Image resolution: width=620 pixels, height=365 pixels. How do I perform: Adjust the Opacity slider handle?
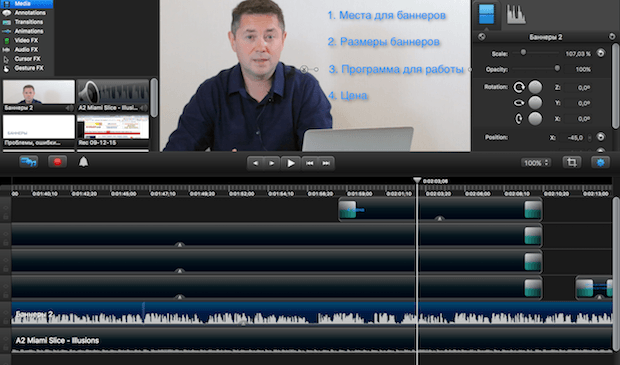click(557, 68)
